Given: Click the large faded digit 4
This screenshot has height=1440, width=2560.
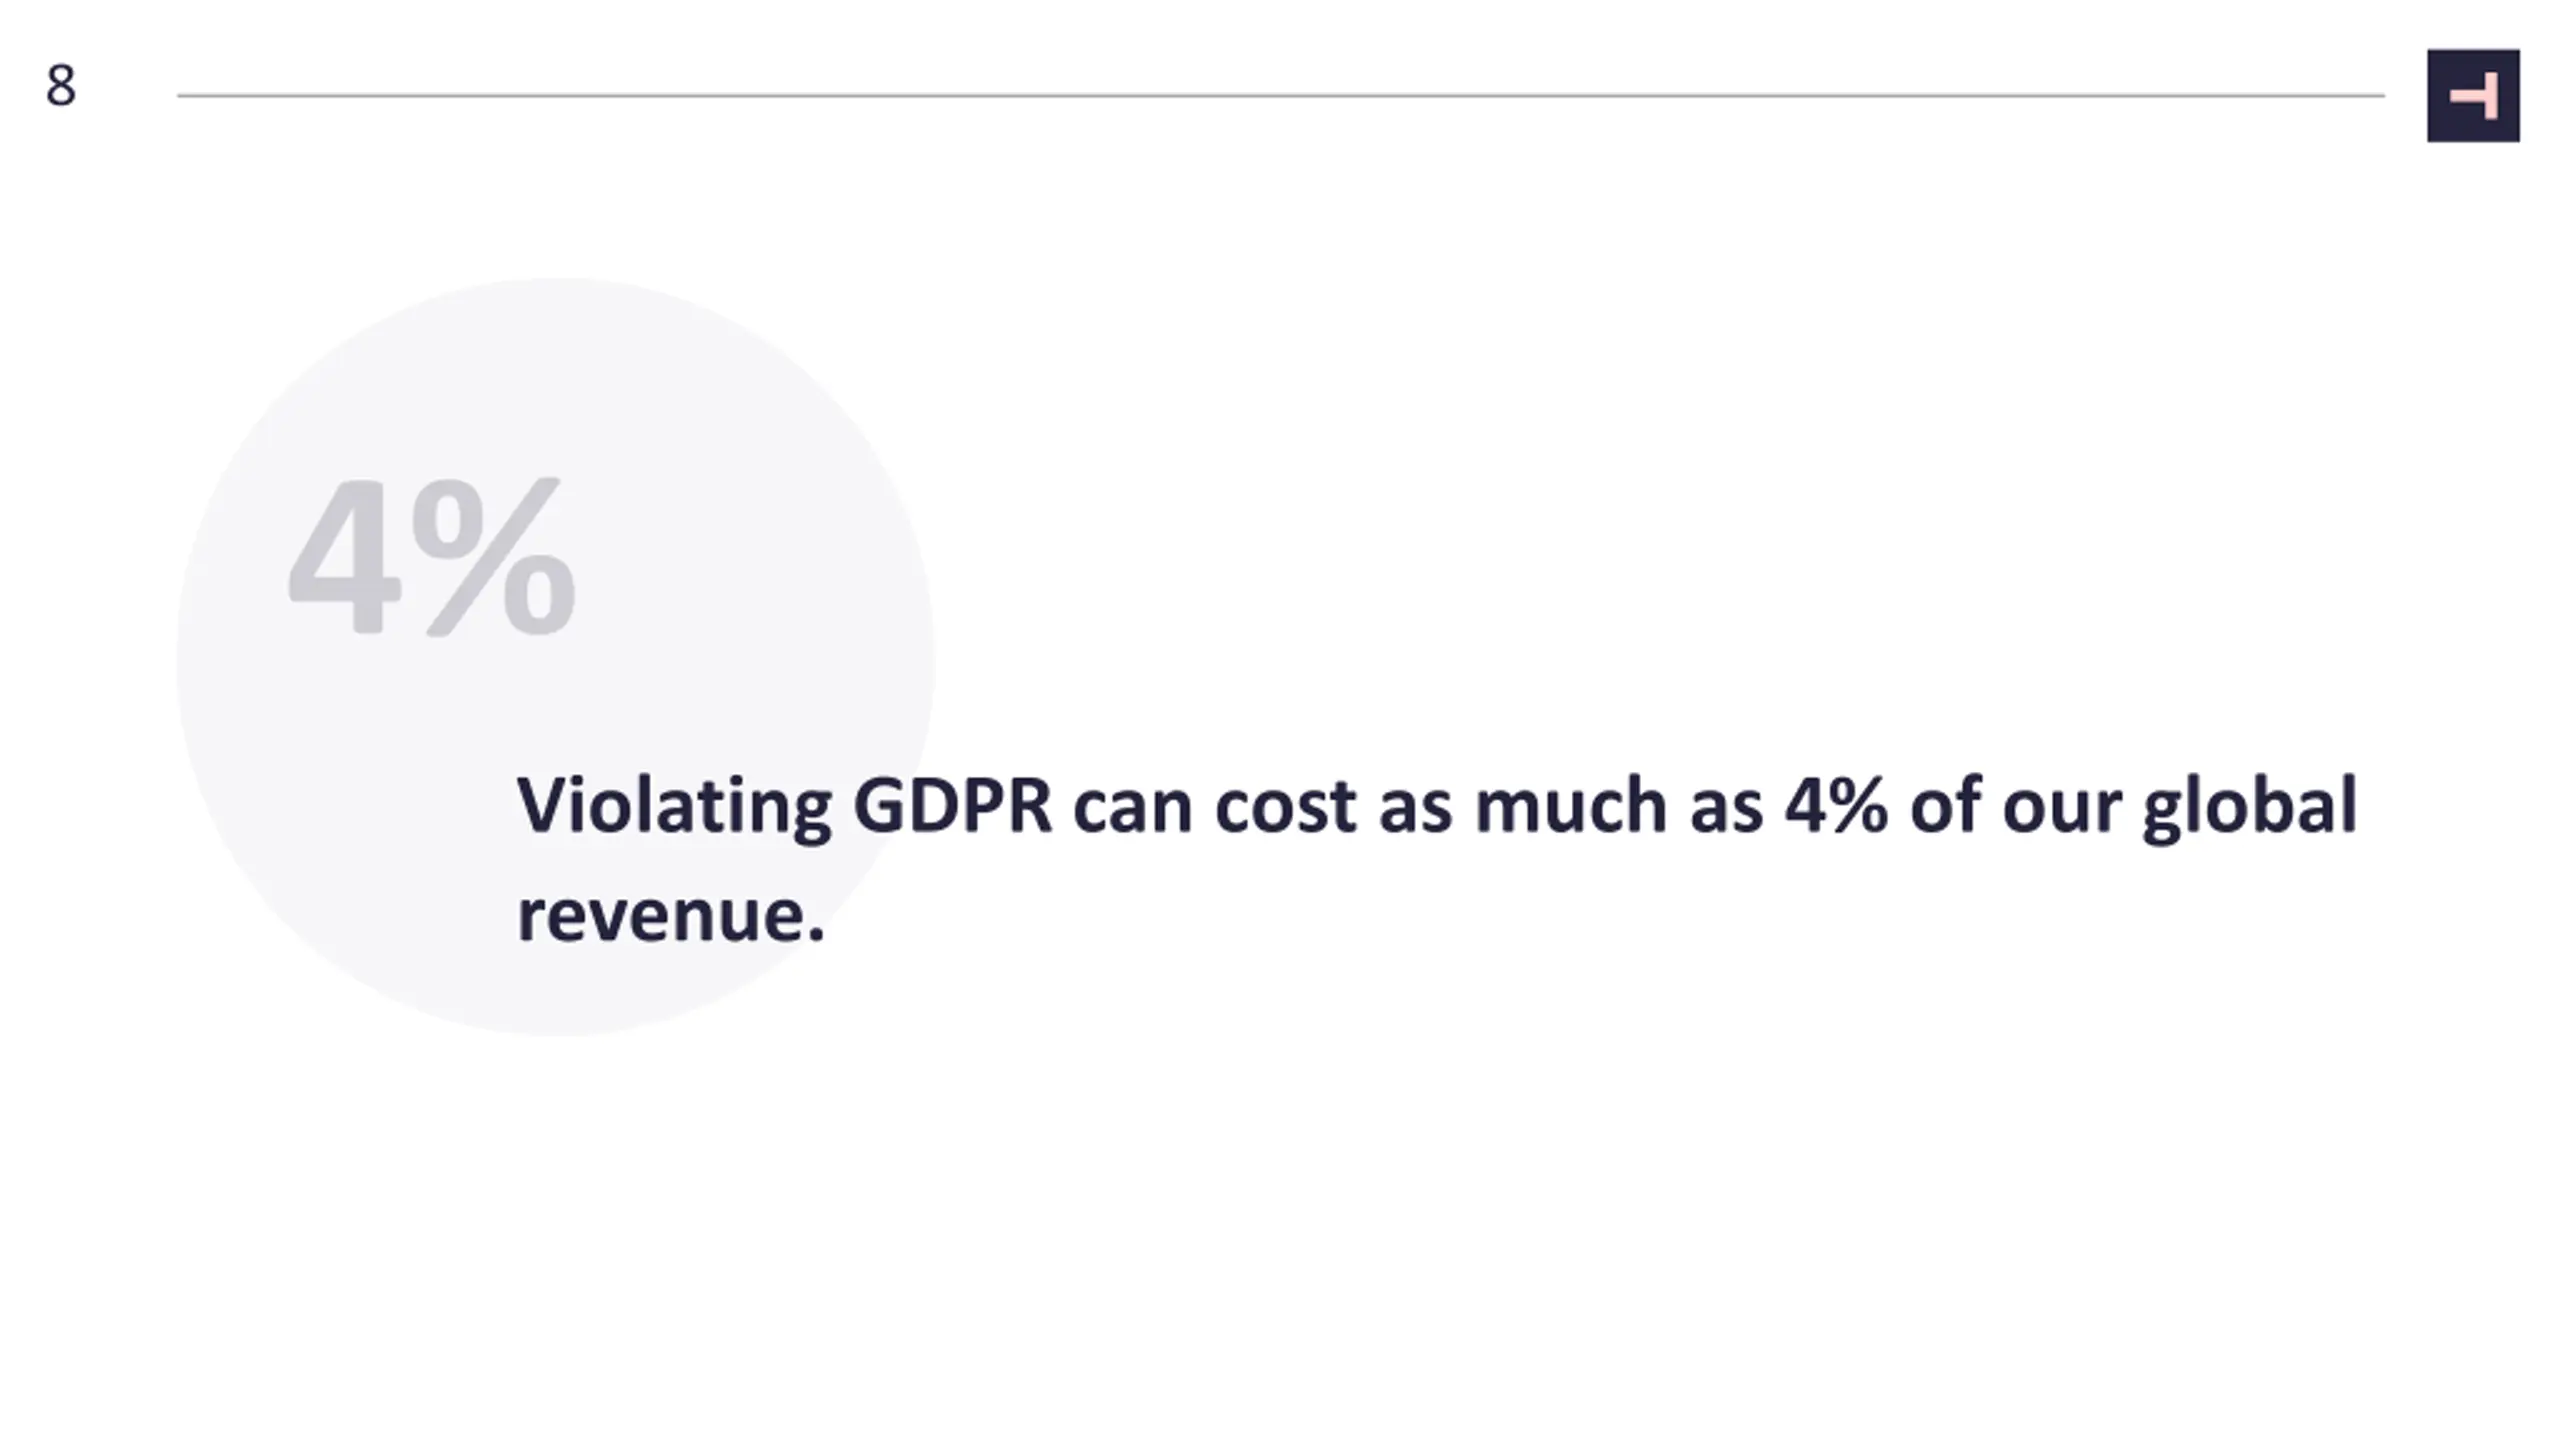Looking at the screenshot, I should click(x=344, y=556).
